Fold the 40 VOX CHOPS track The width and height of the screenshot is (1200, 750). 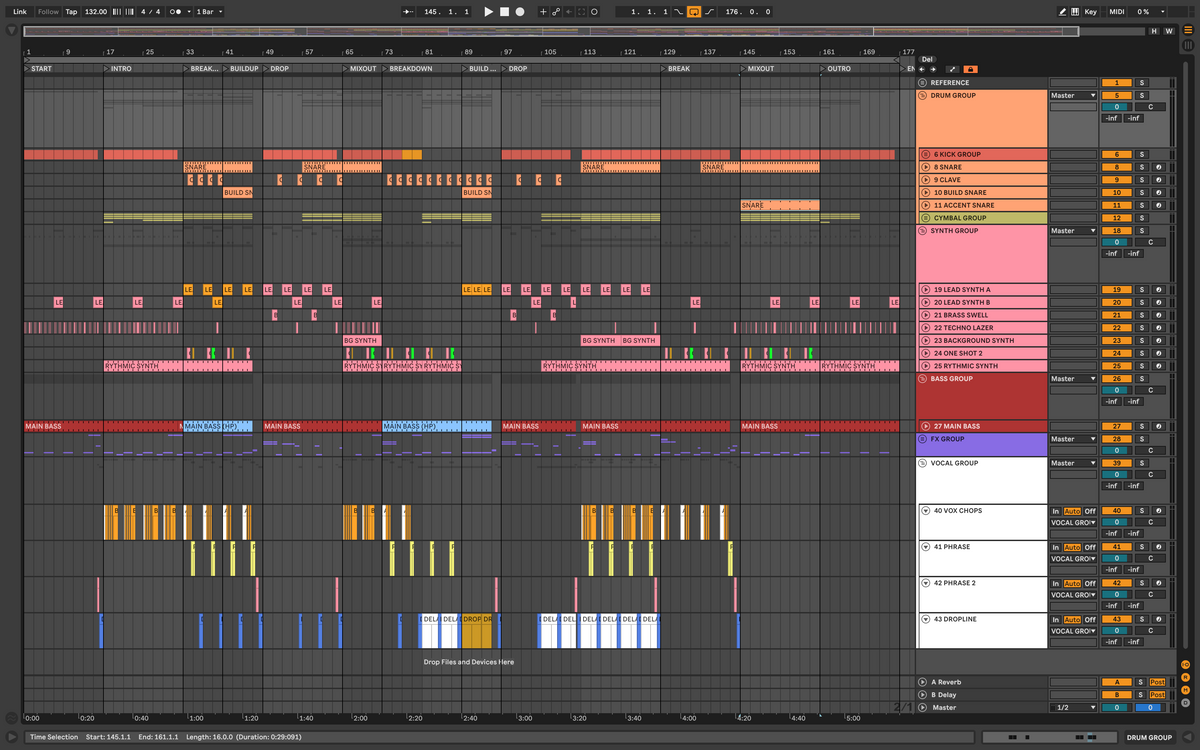pos(925,511)
